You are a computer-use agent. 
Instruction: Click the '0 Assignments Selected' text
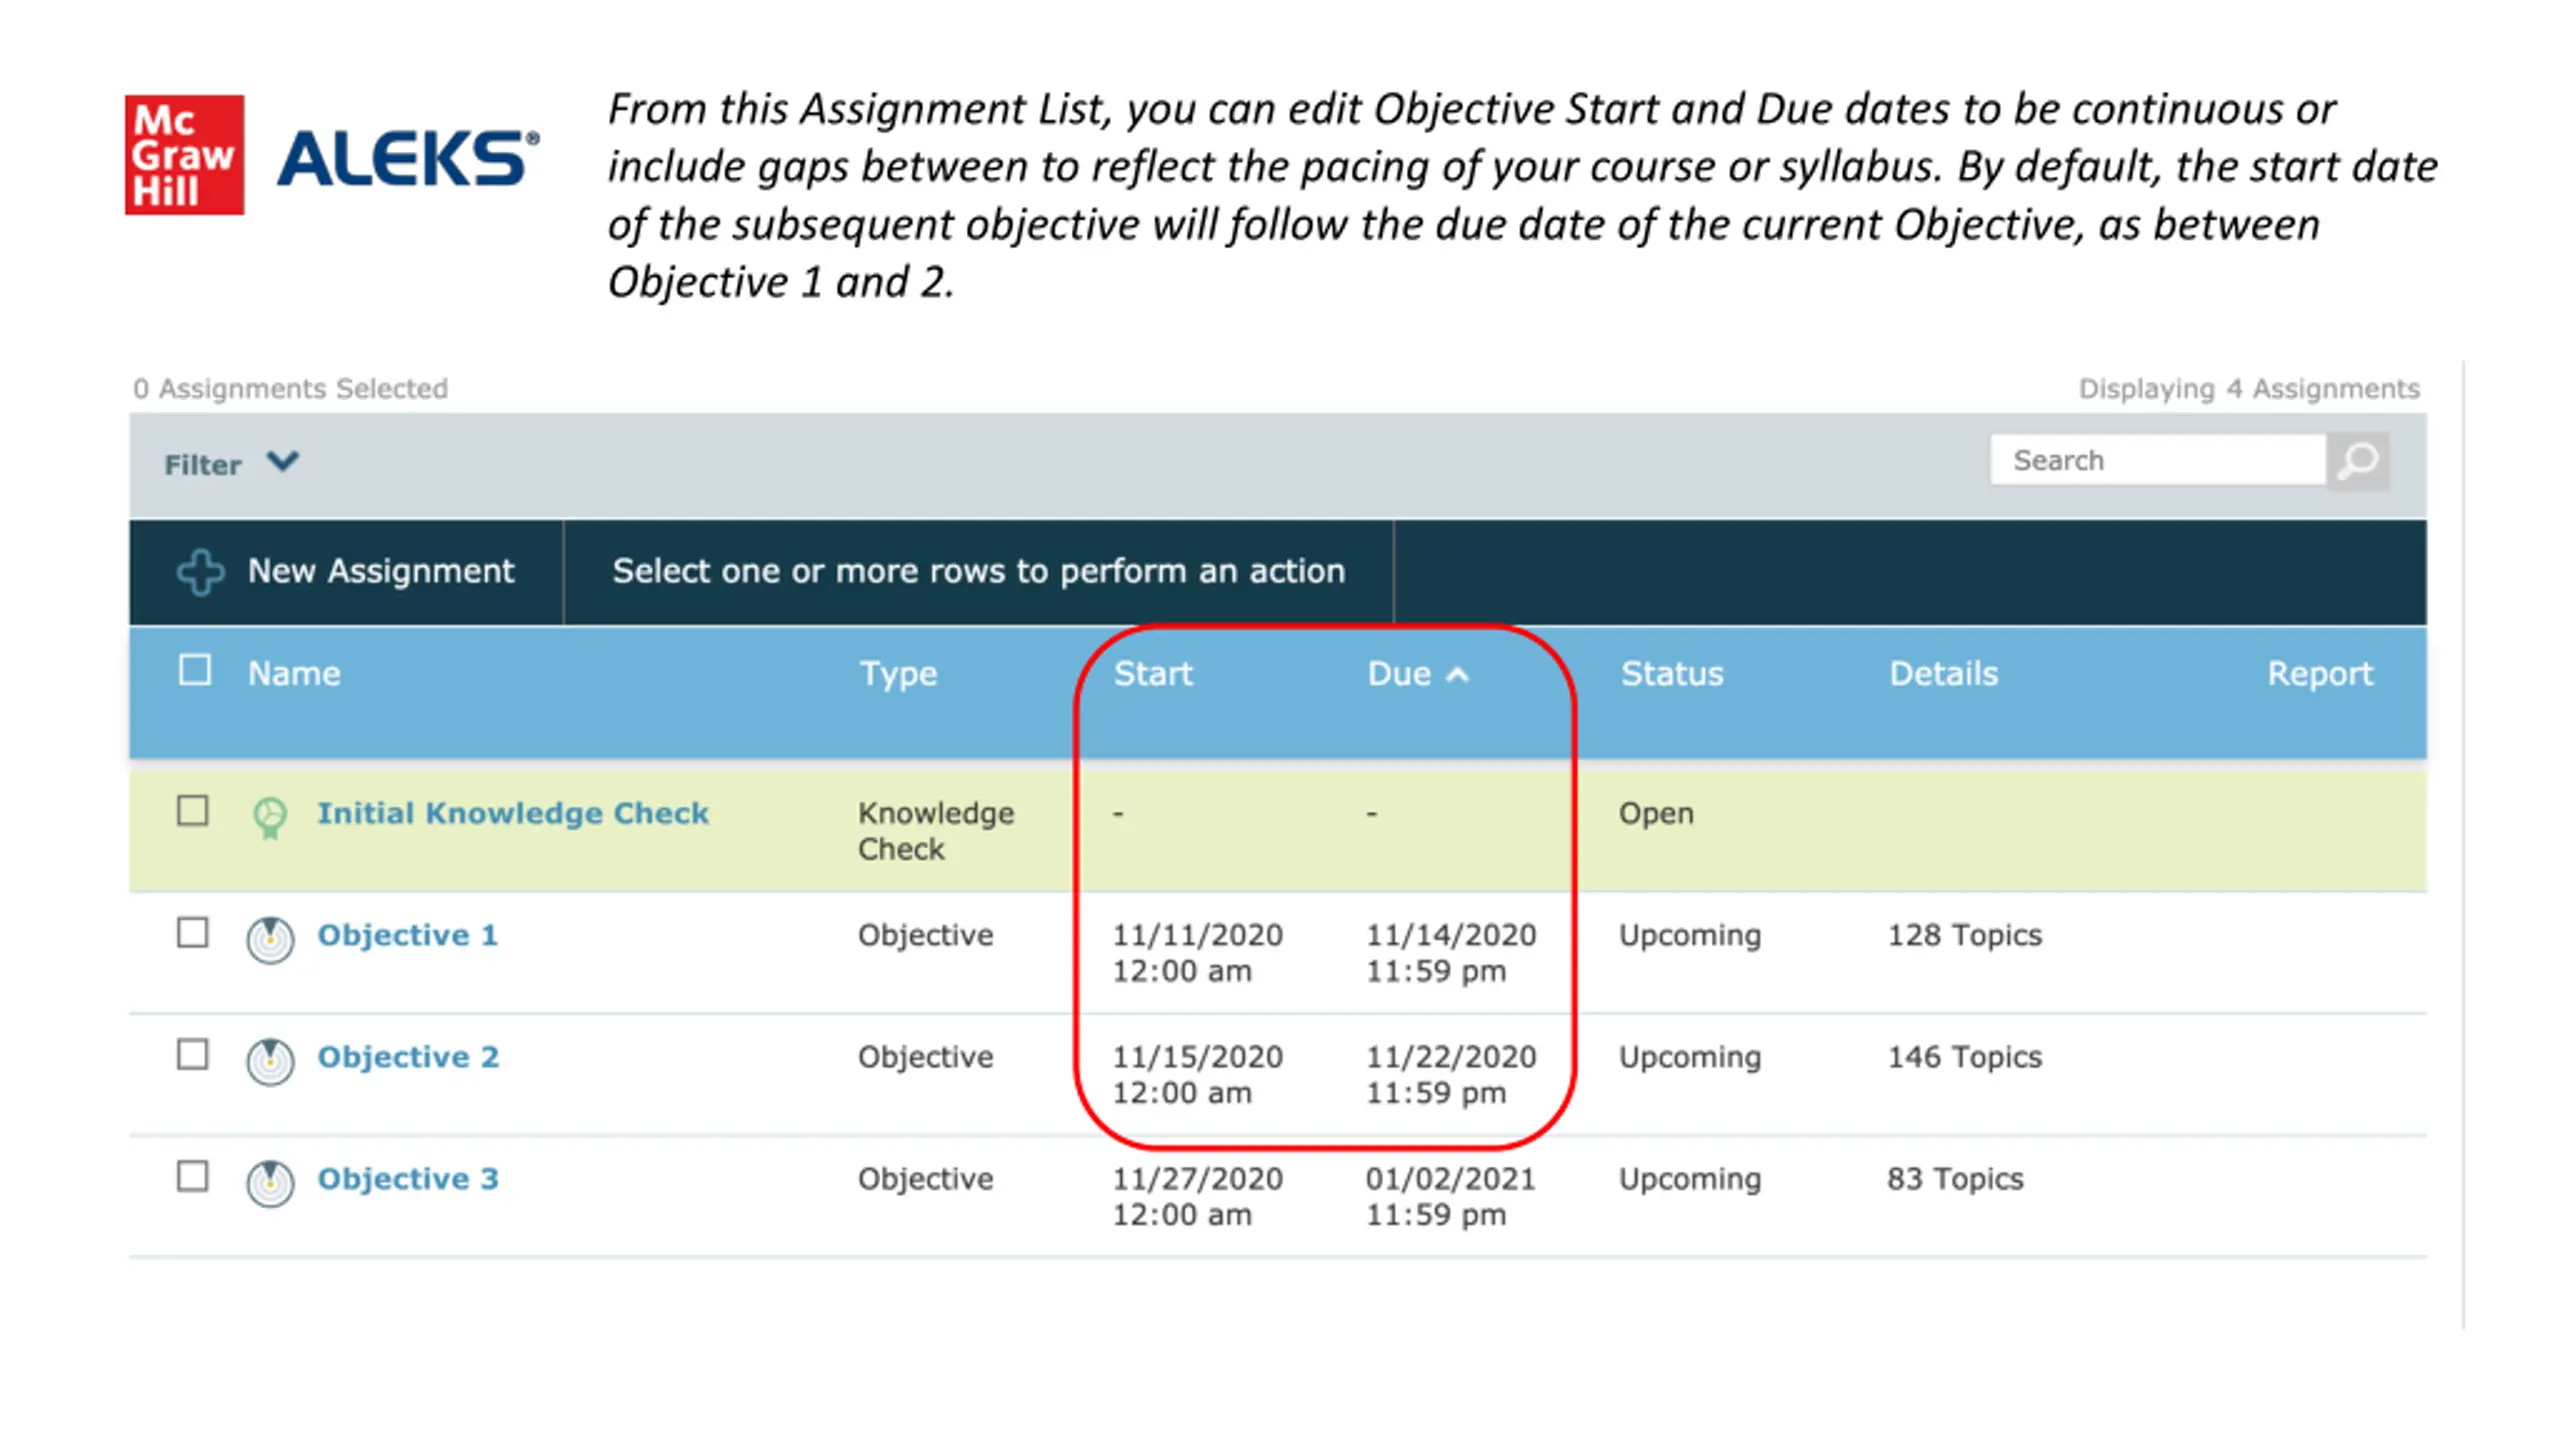coord(290,389)
